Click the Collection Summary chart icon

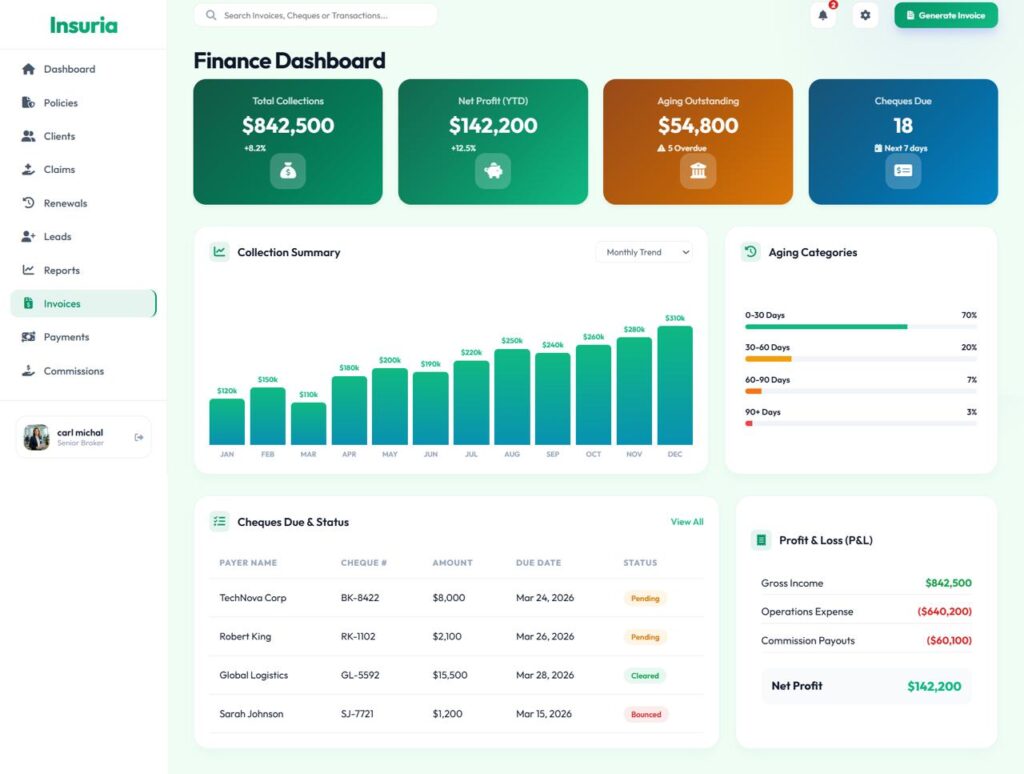[x=219, y=252]
